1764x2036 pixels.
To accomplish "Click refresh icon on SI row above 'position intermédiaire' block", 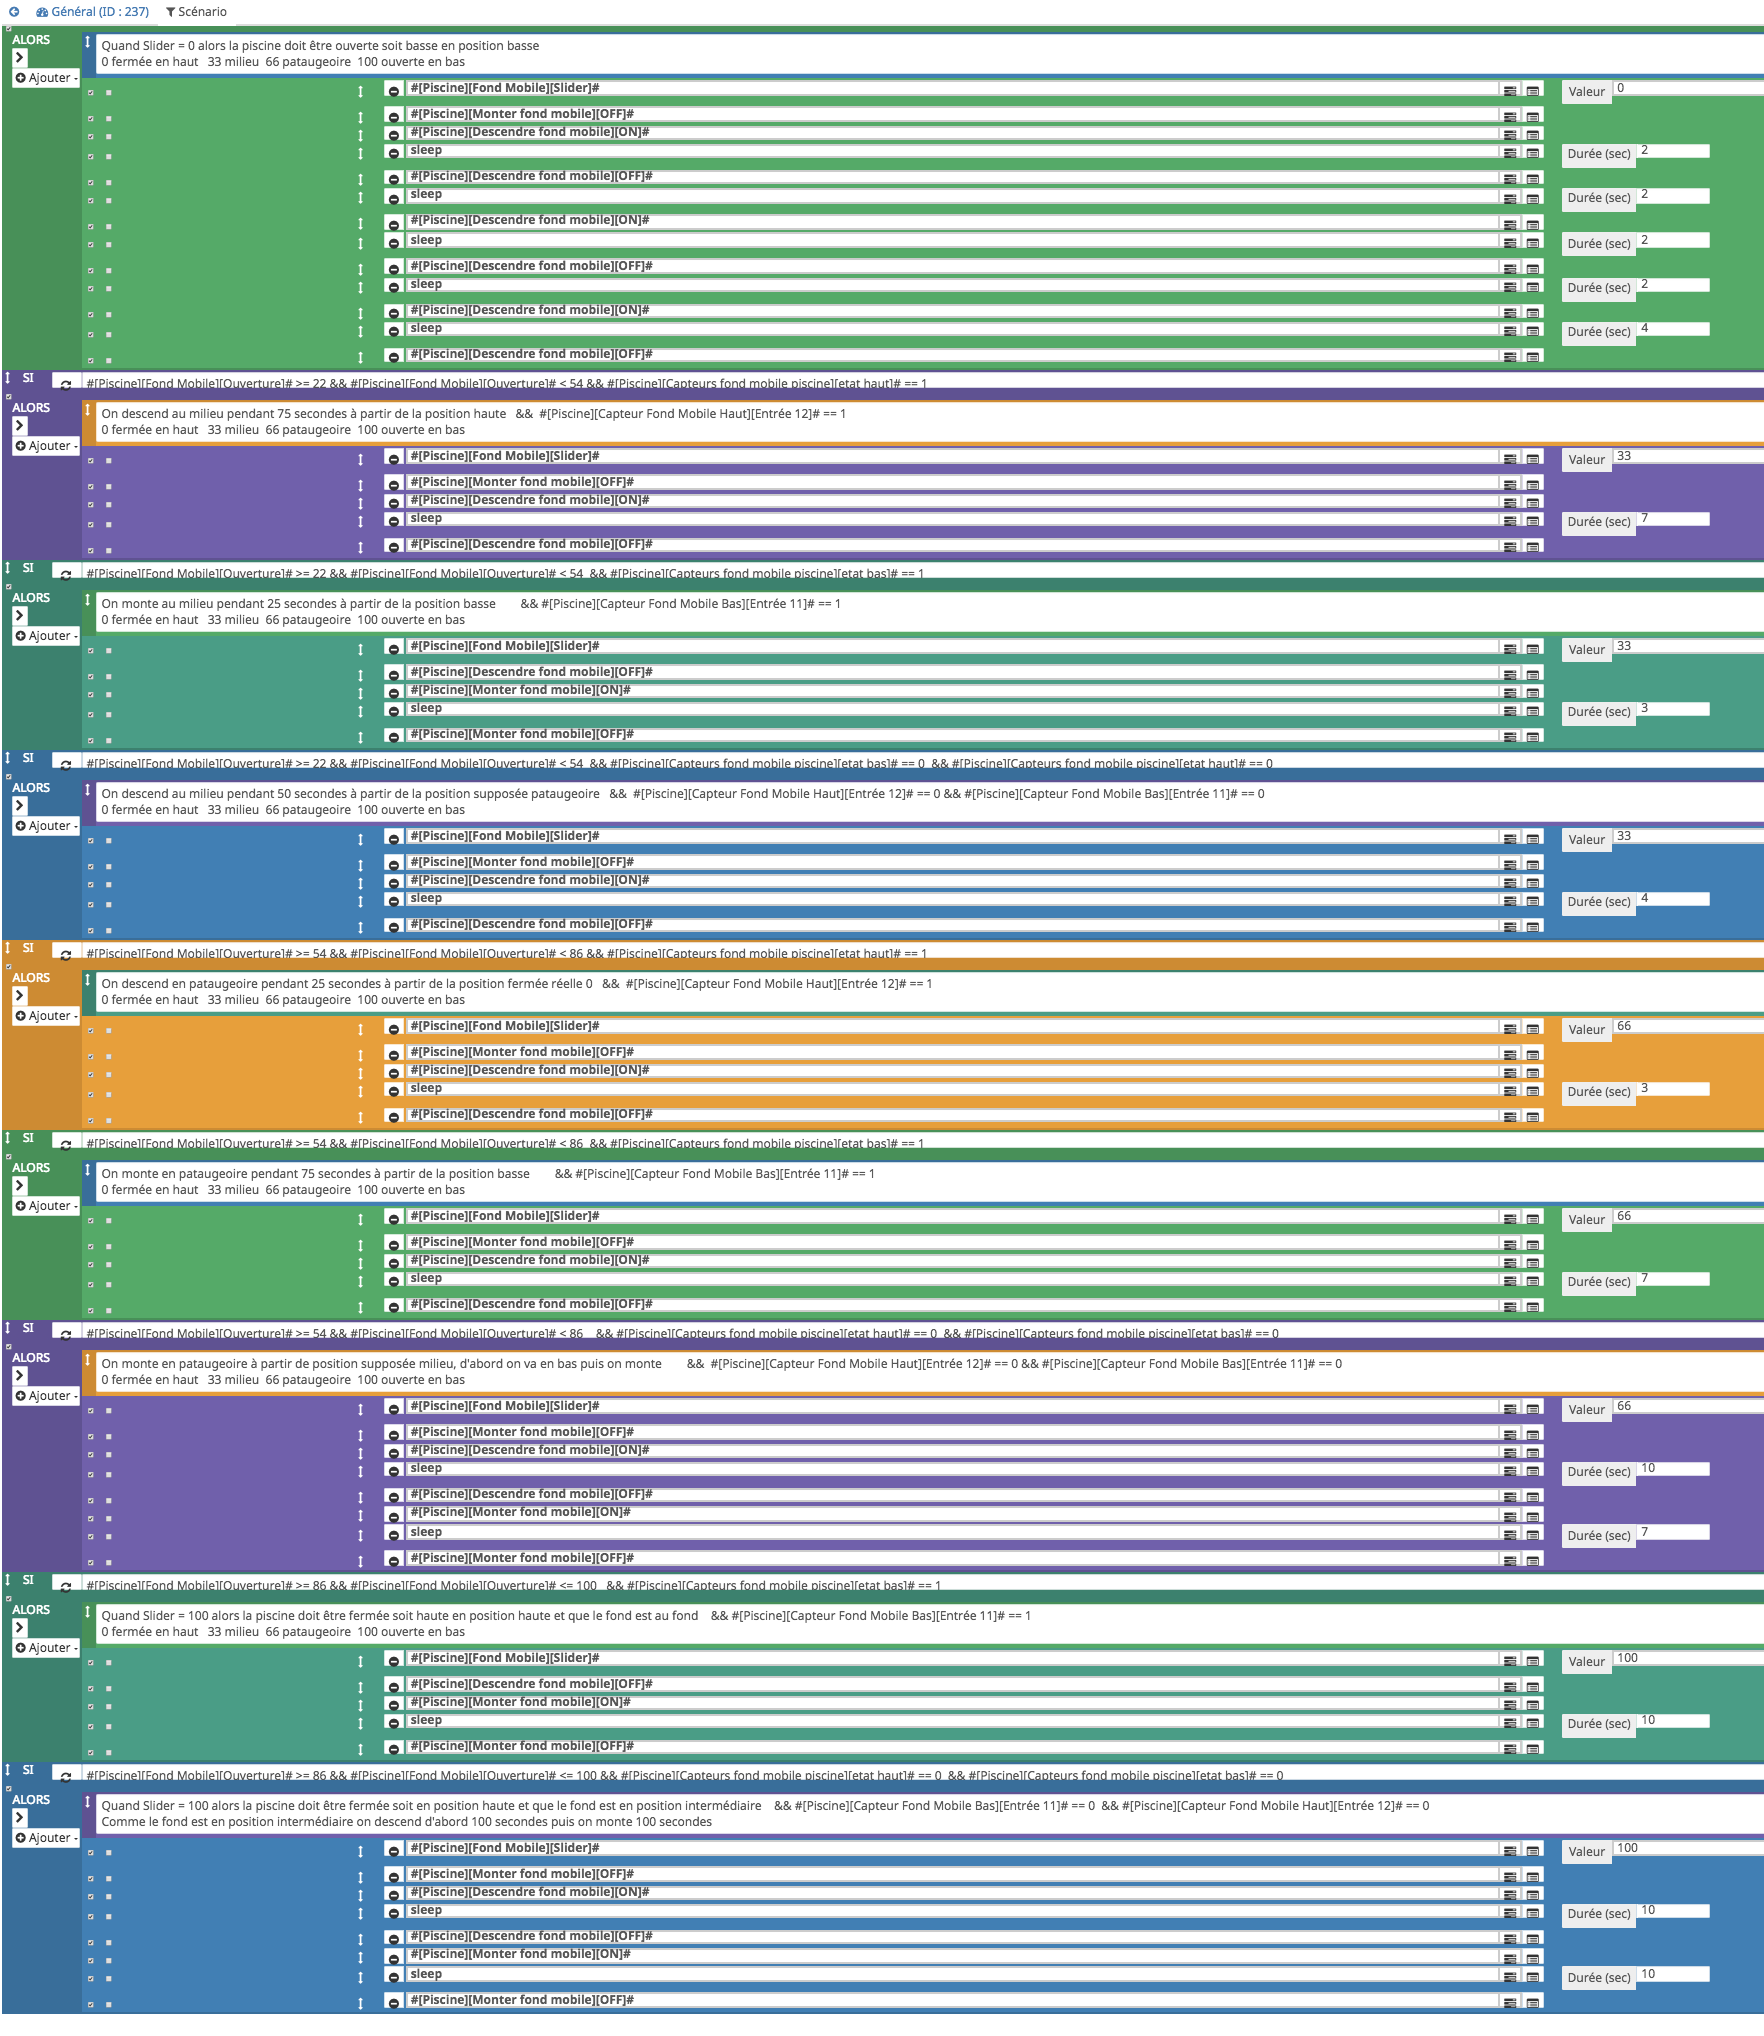I will 66,1777.
